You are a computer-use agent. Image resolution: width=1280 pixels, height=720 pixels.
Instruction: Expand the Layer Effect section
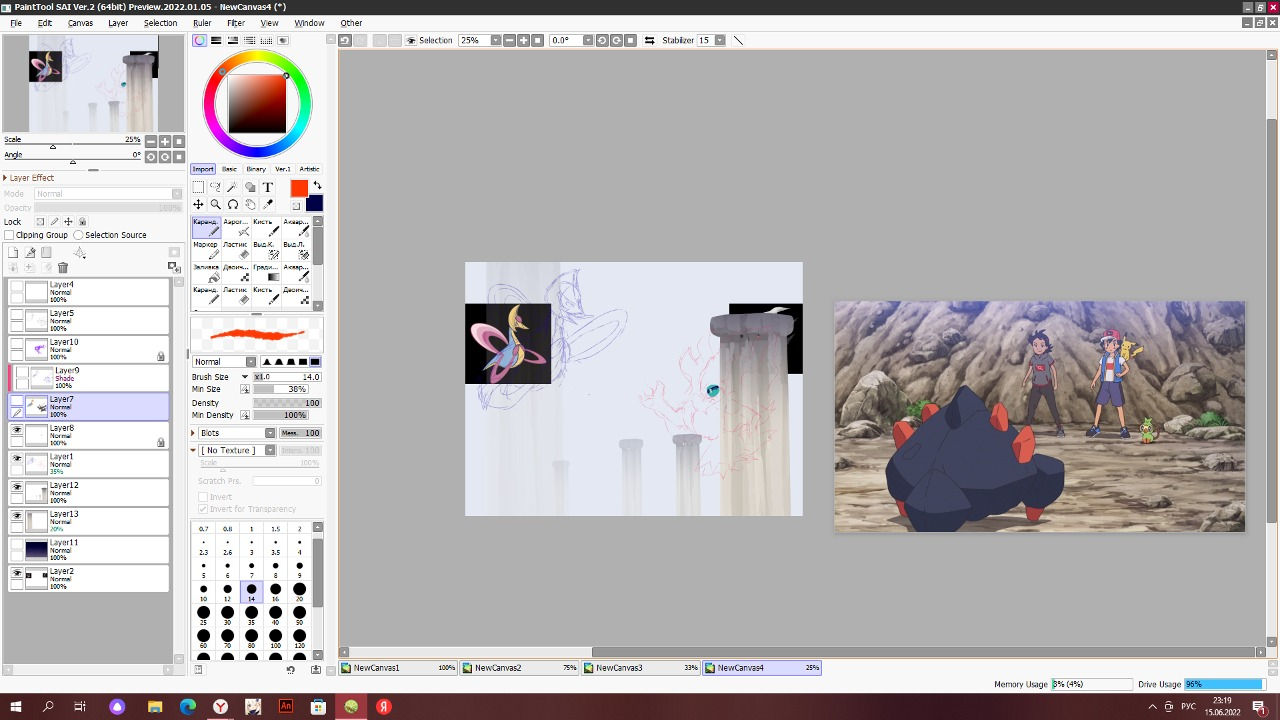pyautogui.click(x=5, y=178)
